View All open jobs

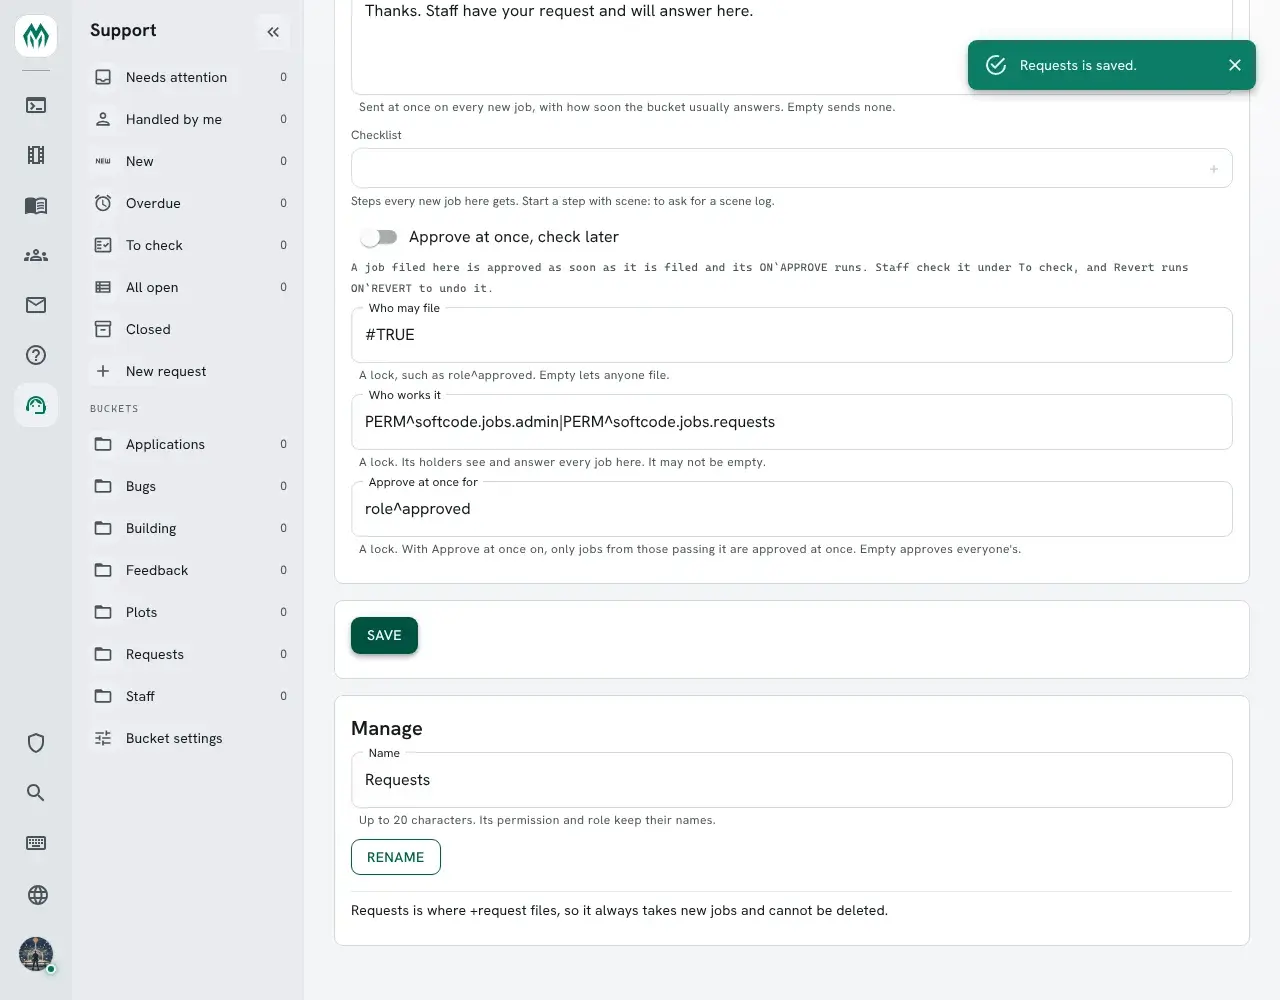190,287
